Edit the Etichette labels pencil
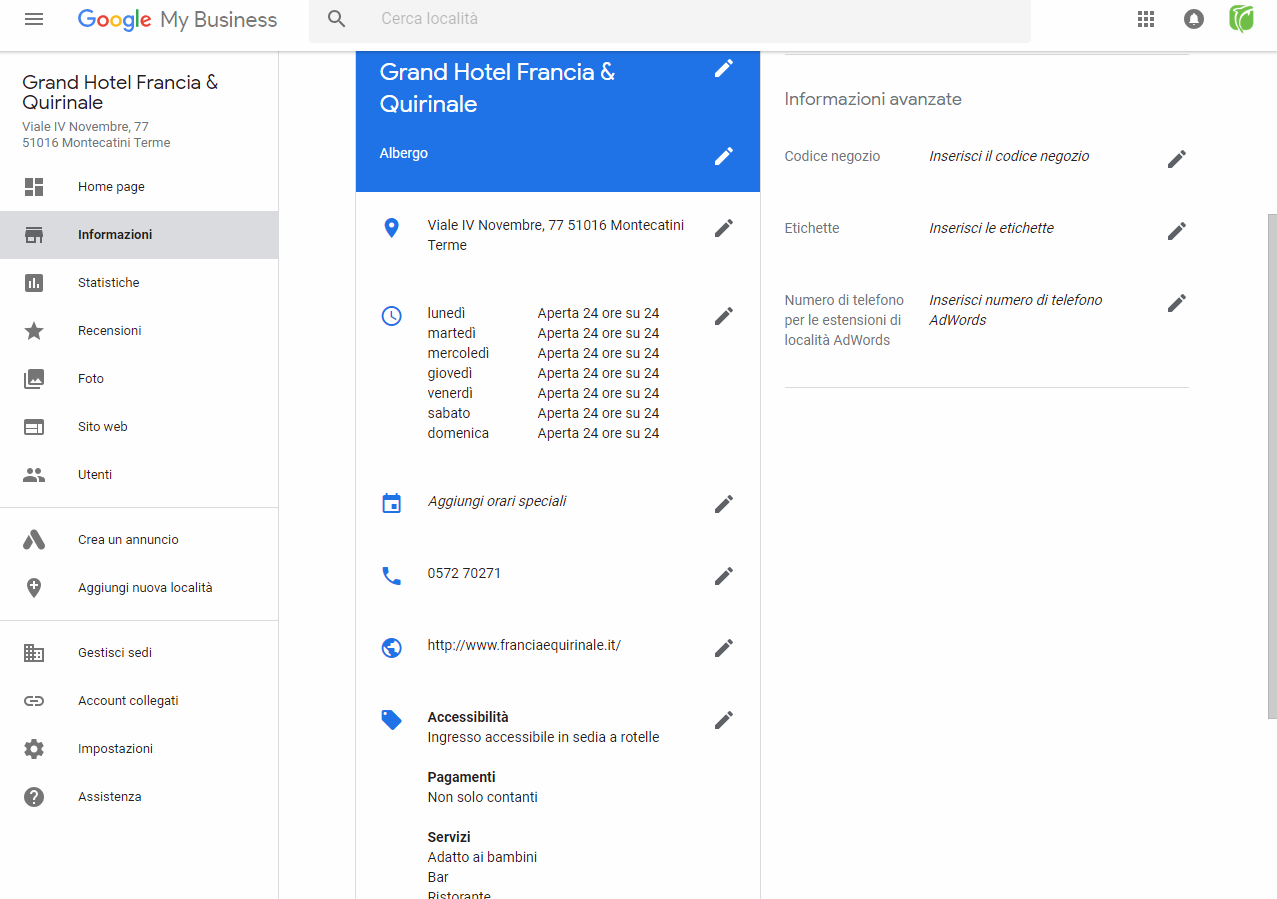Image resolution: width=1277 pixels, height=899 pixels. pyautogui.click(x=1177, y=231)
